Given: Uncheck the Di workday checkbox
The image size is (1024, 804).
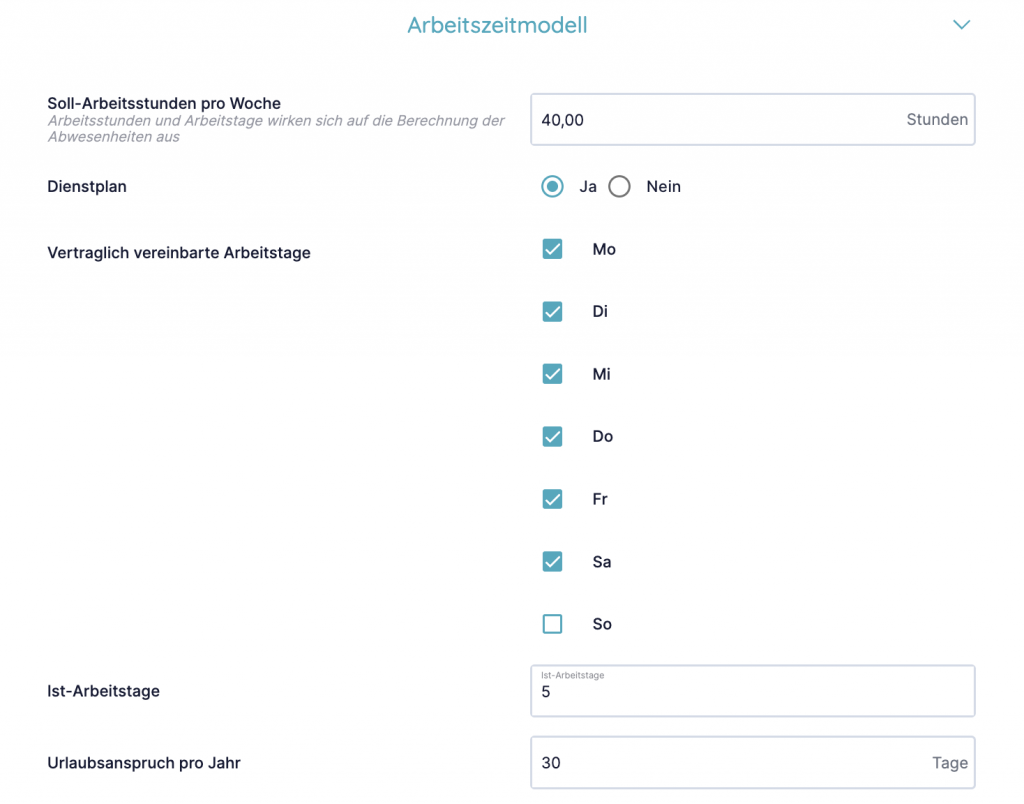Looking at the screenshot, I should pyautogui.click(x=552, y=312).
